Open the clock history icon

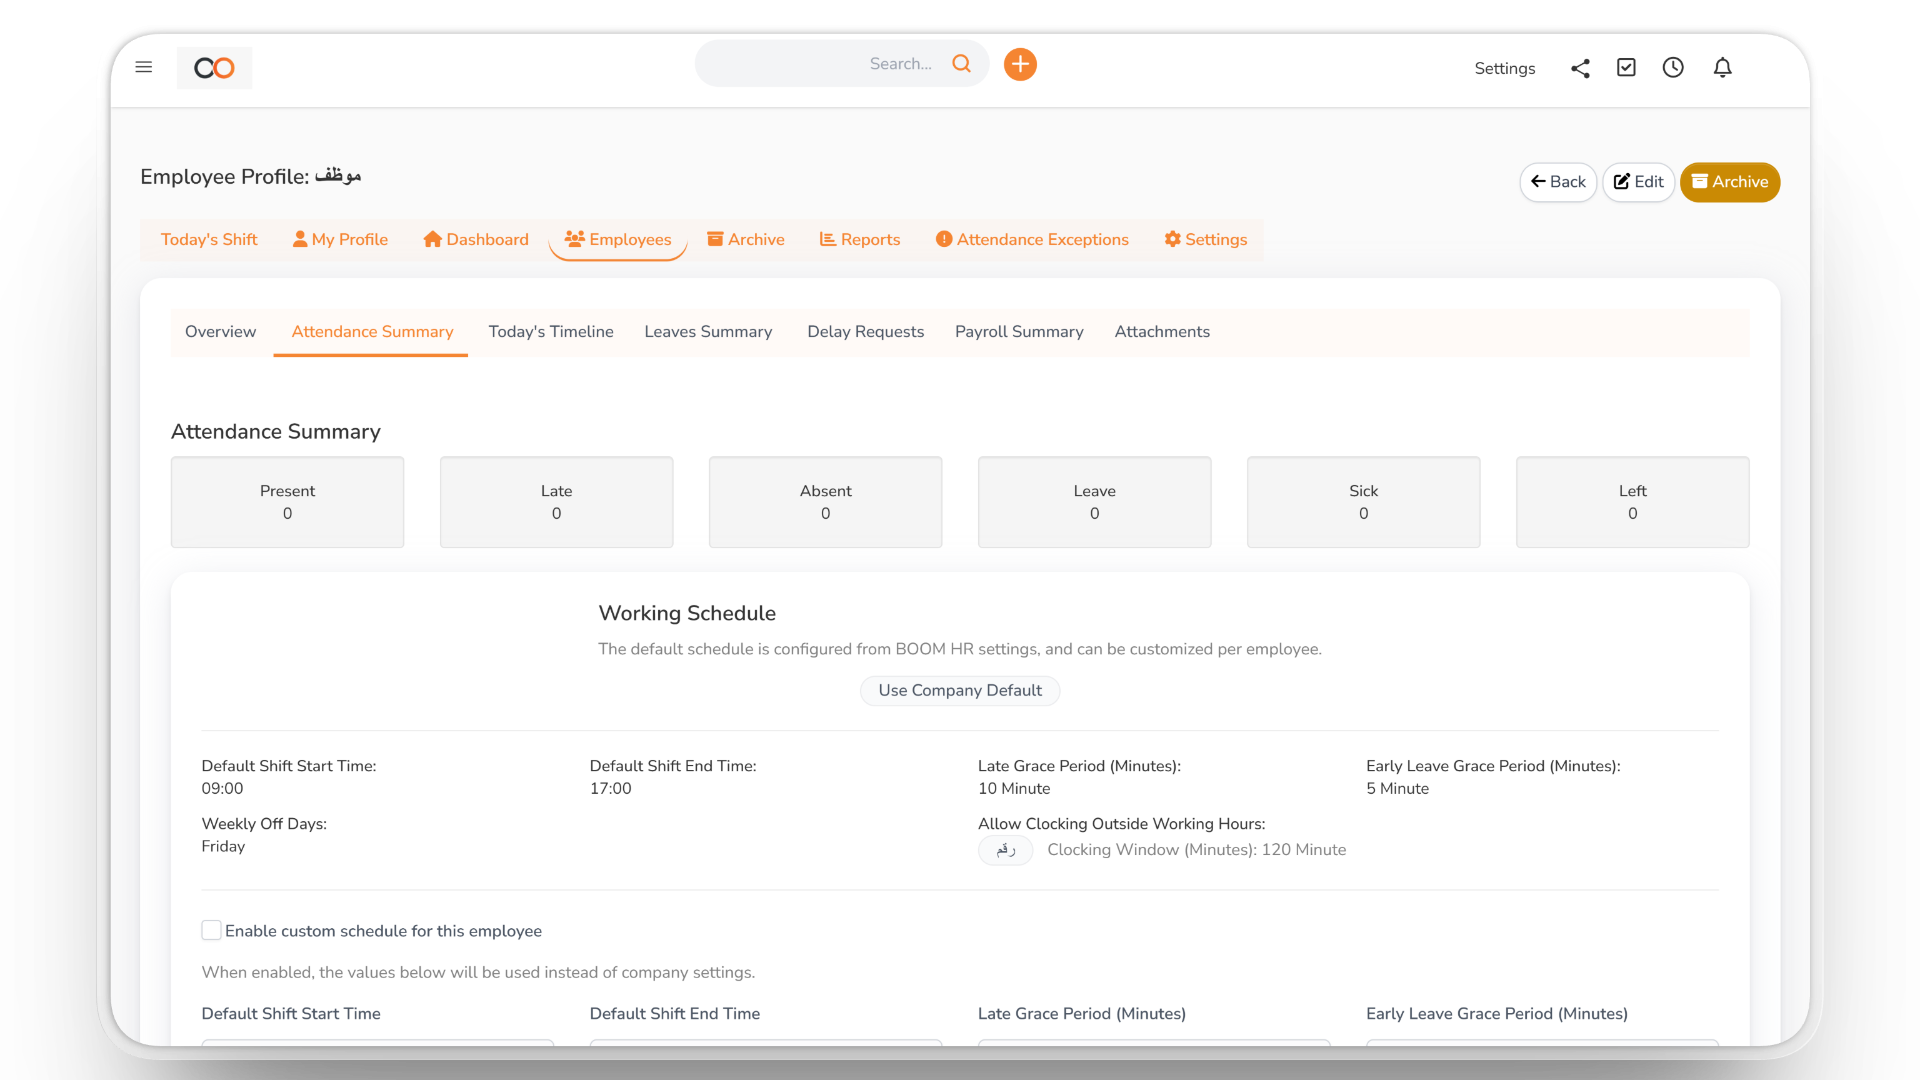[x=1673, y=68]
